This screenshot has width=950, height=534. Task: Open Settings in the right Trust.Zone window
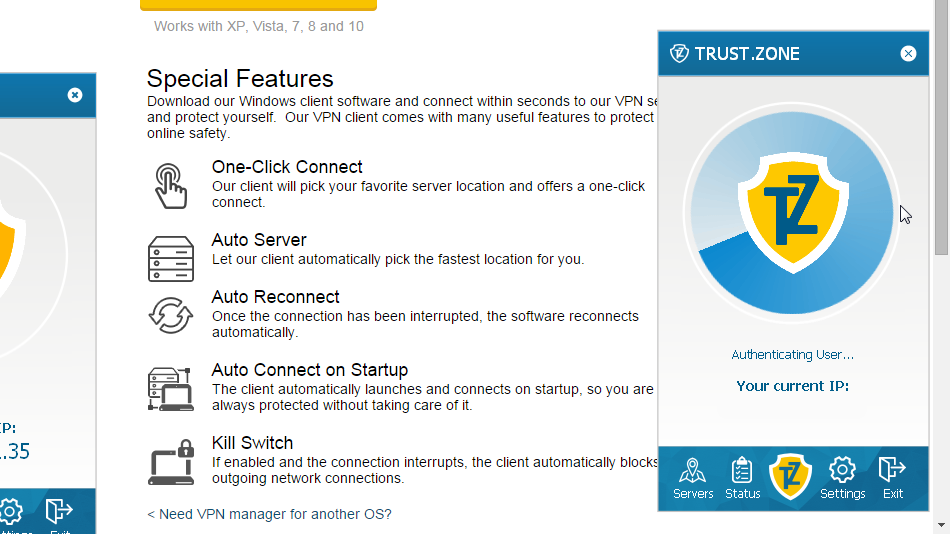842,477
